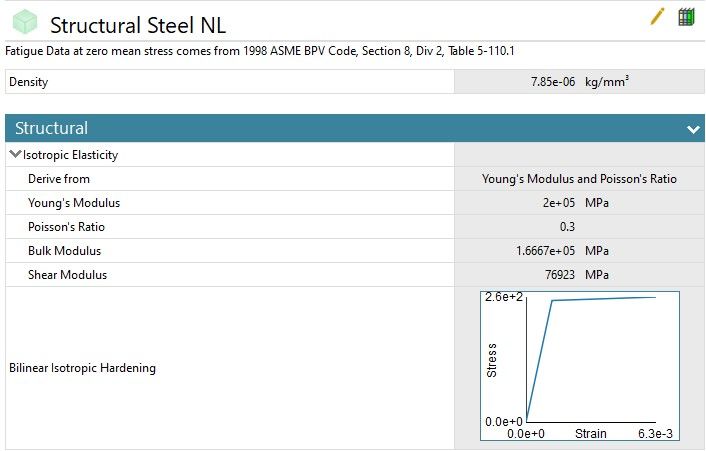Select the Structural section header
The width and height of the screenshot is (706, 451).
tap(51, 128)
